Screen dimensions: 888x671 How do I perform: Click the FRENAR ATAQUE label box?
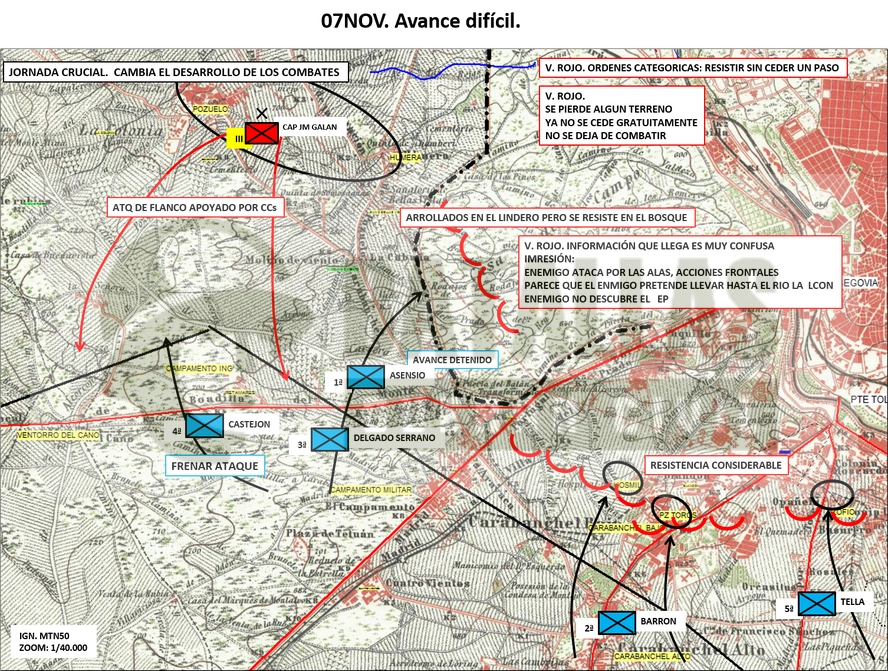[215, 466]
